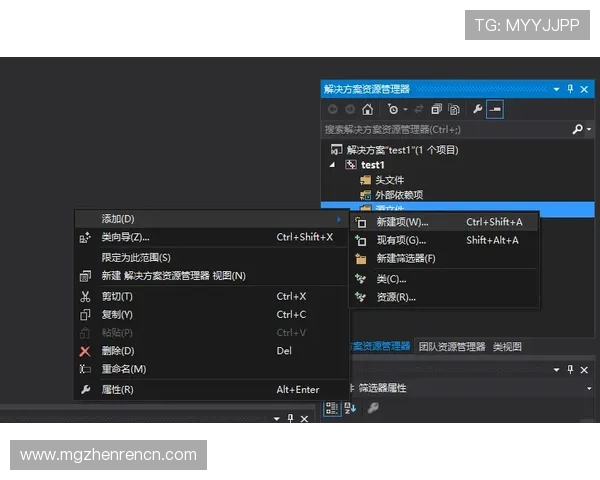Click the resource icon beside 资源(R)...
This screenshot has height=480, width=600.
point(360,297)
